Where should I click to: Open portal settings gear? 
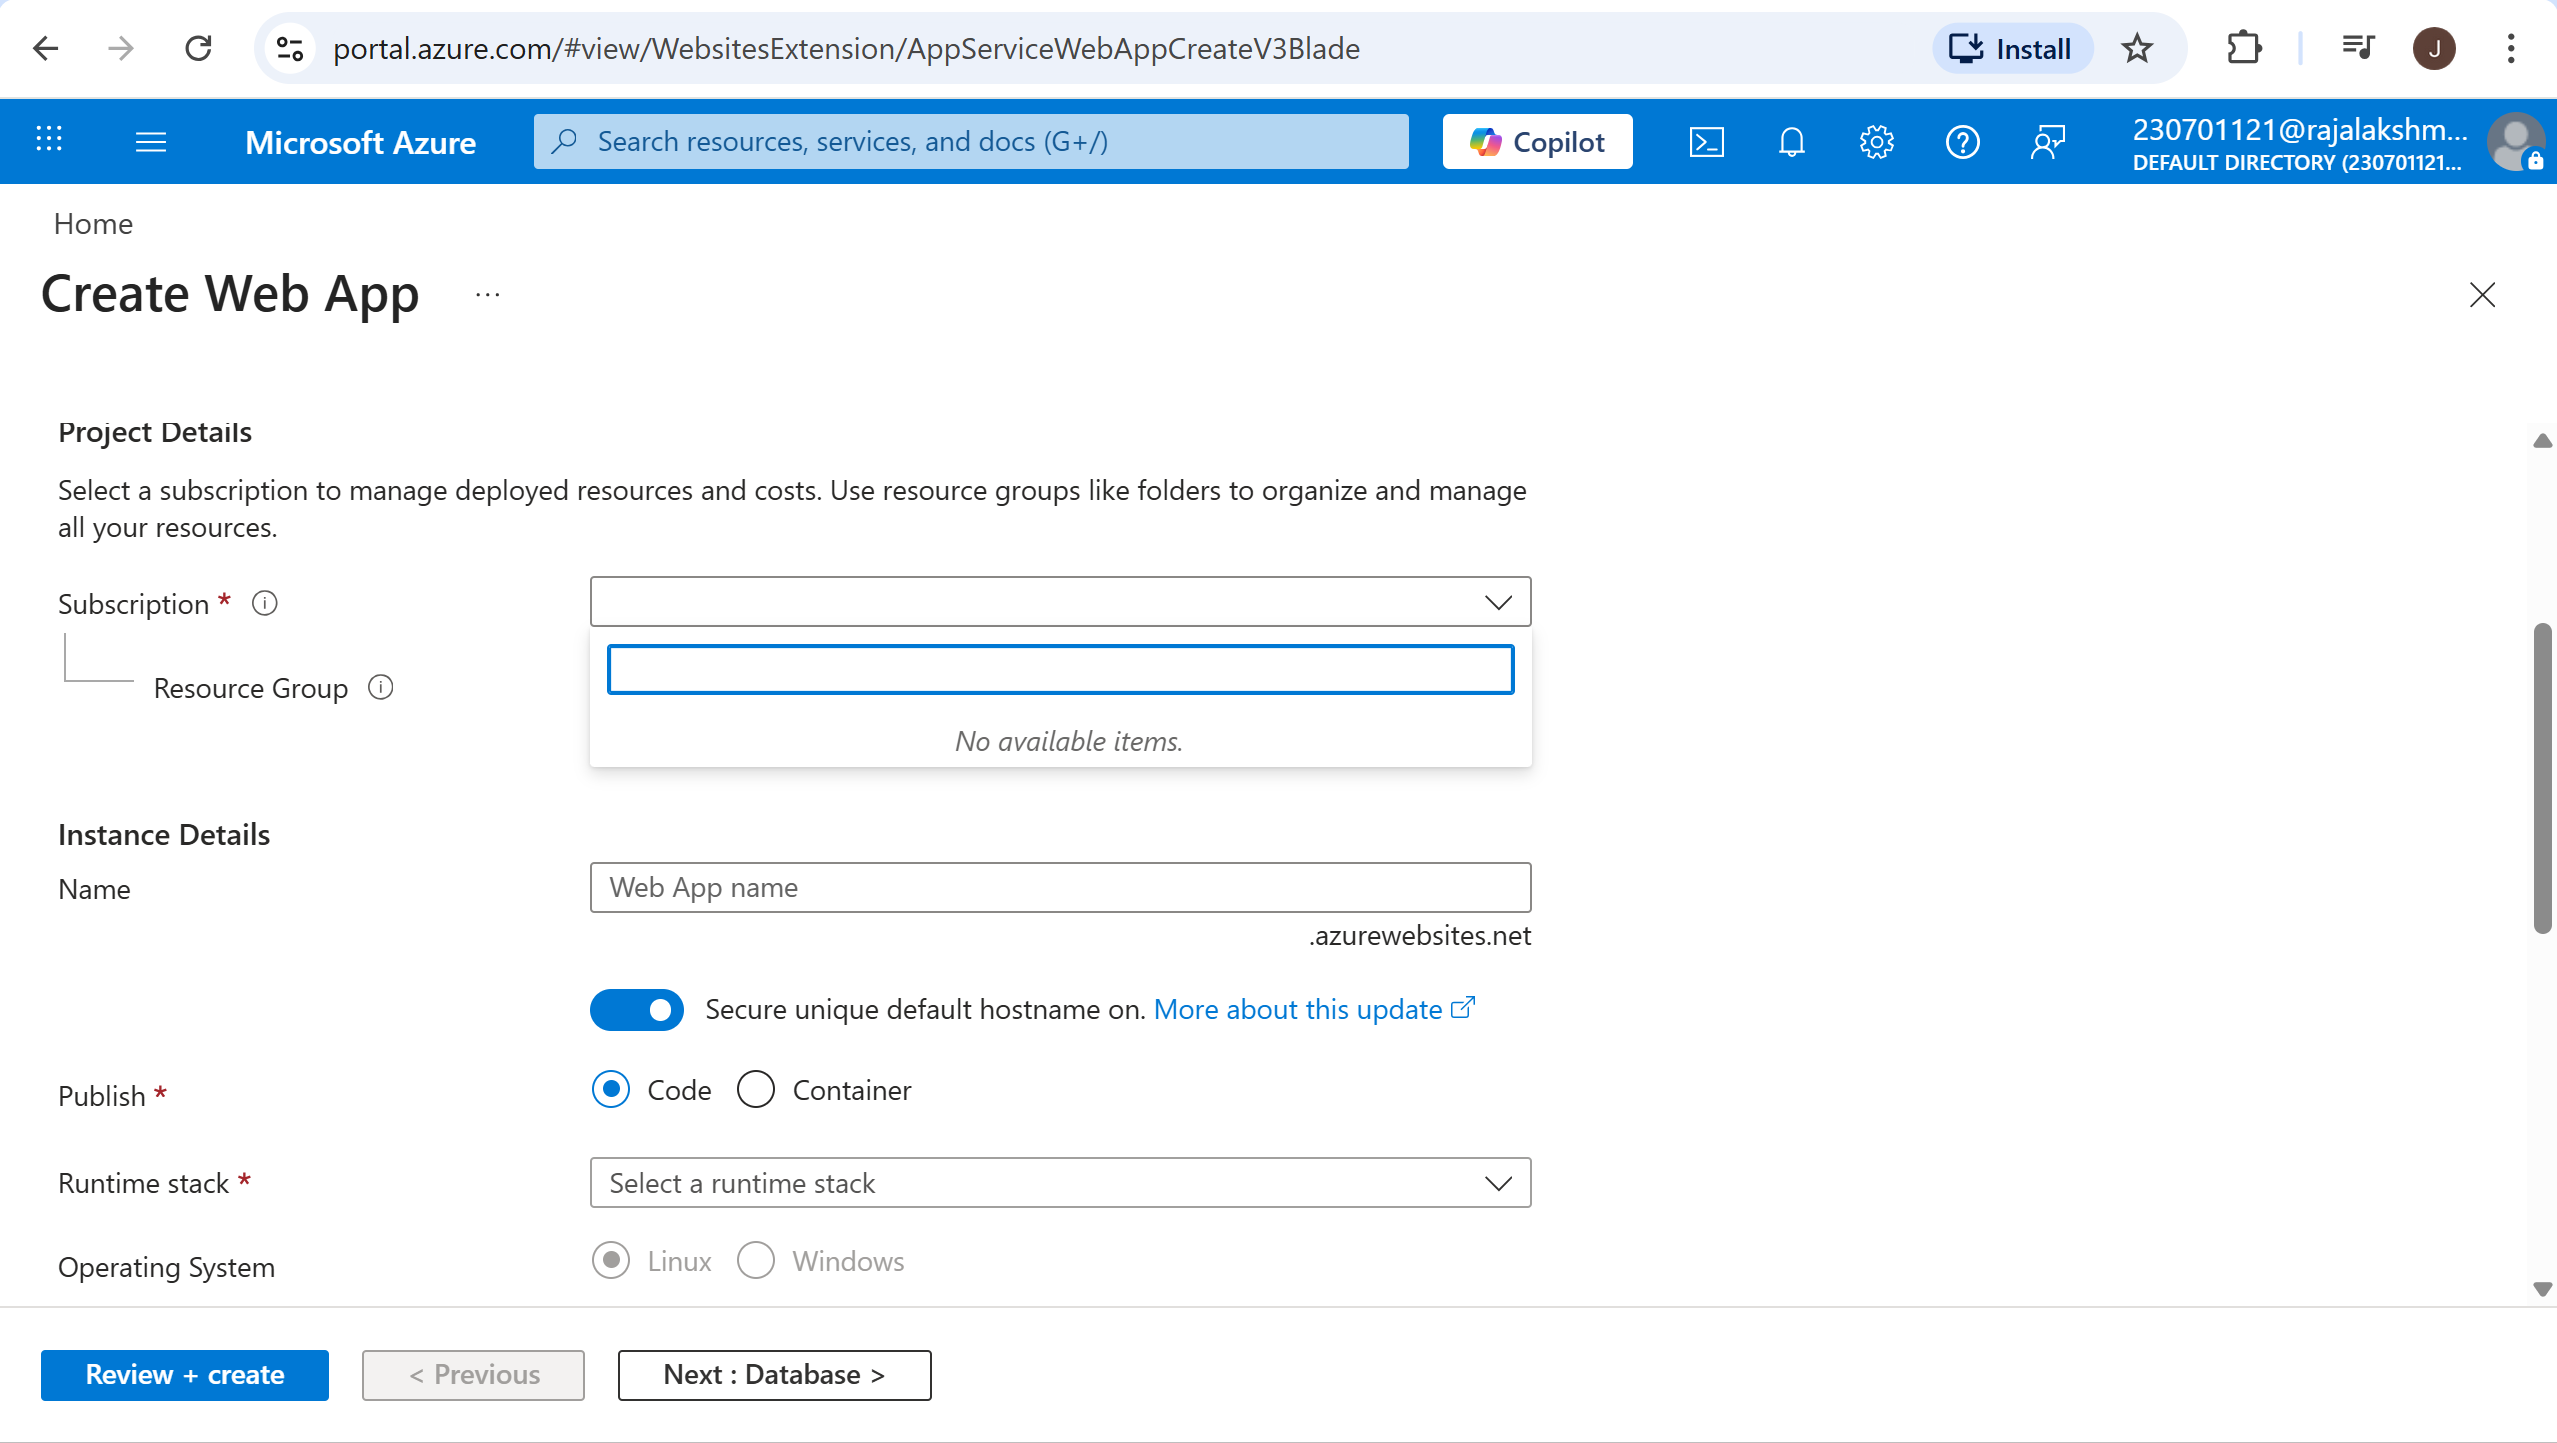1876,142
